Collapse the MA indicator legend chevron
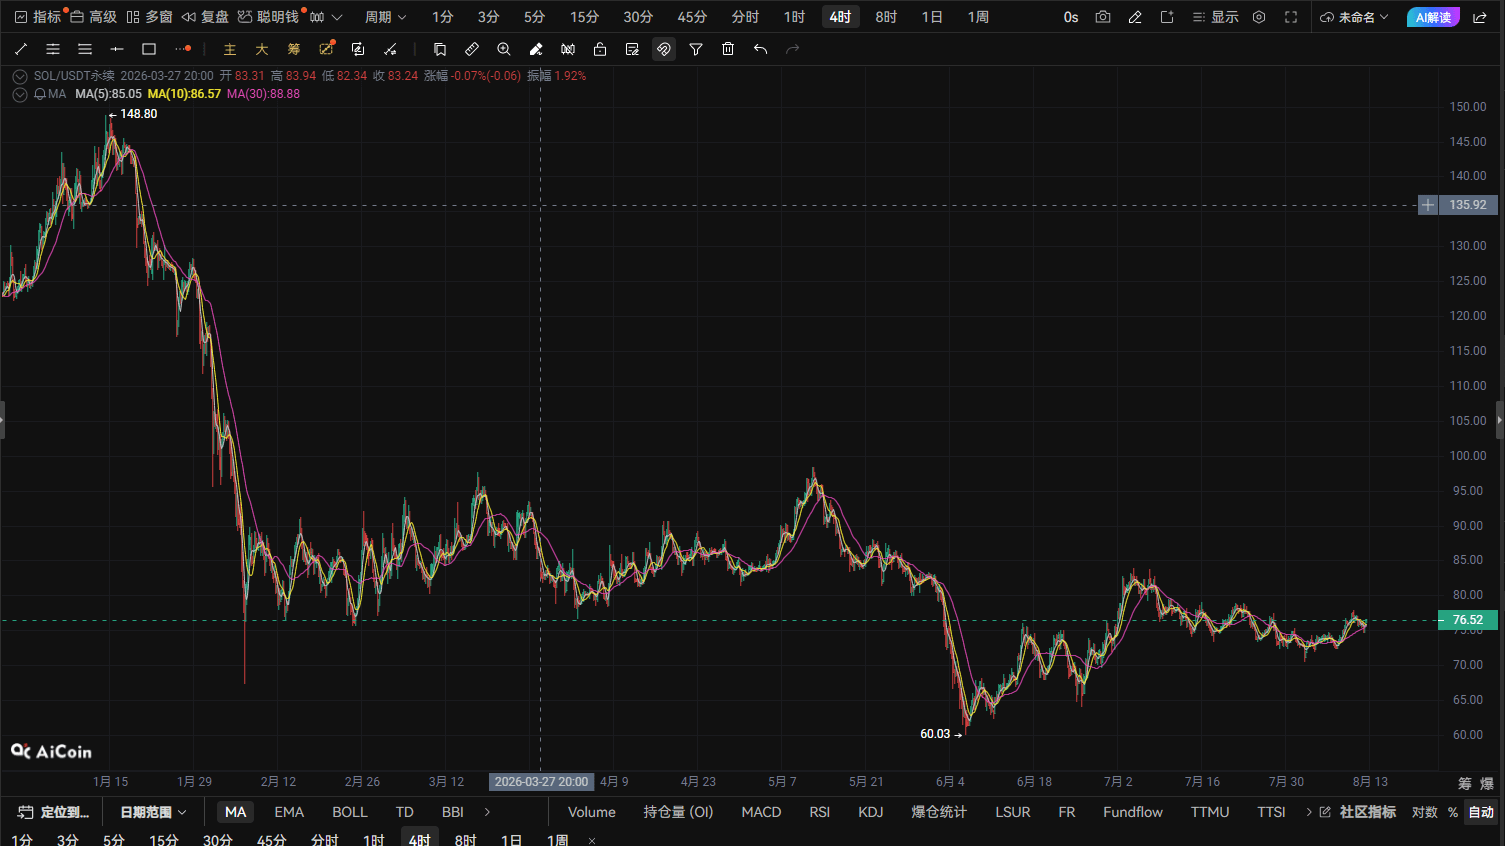Screen dimensions: 1505x846 pyautogui.click(x=19, y=94)
